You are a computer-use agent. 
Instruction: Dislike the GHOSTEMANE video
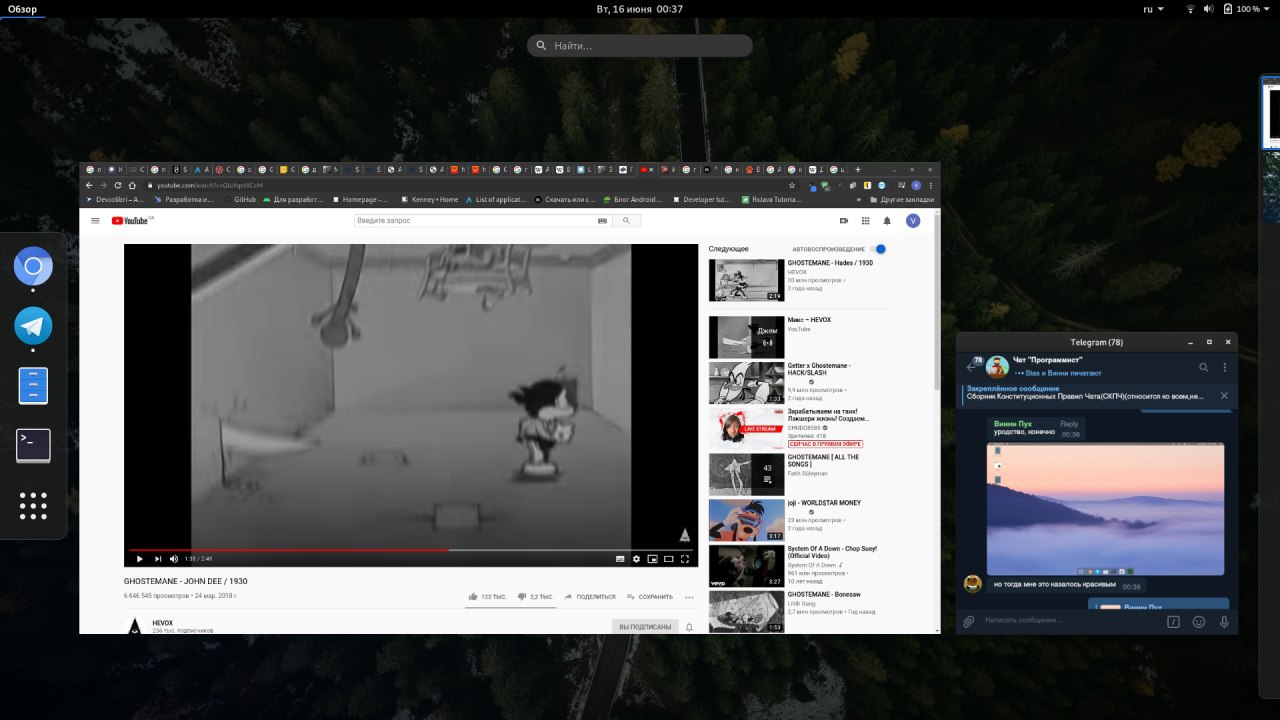535,596
